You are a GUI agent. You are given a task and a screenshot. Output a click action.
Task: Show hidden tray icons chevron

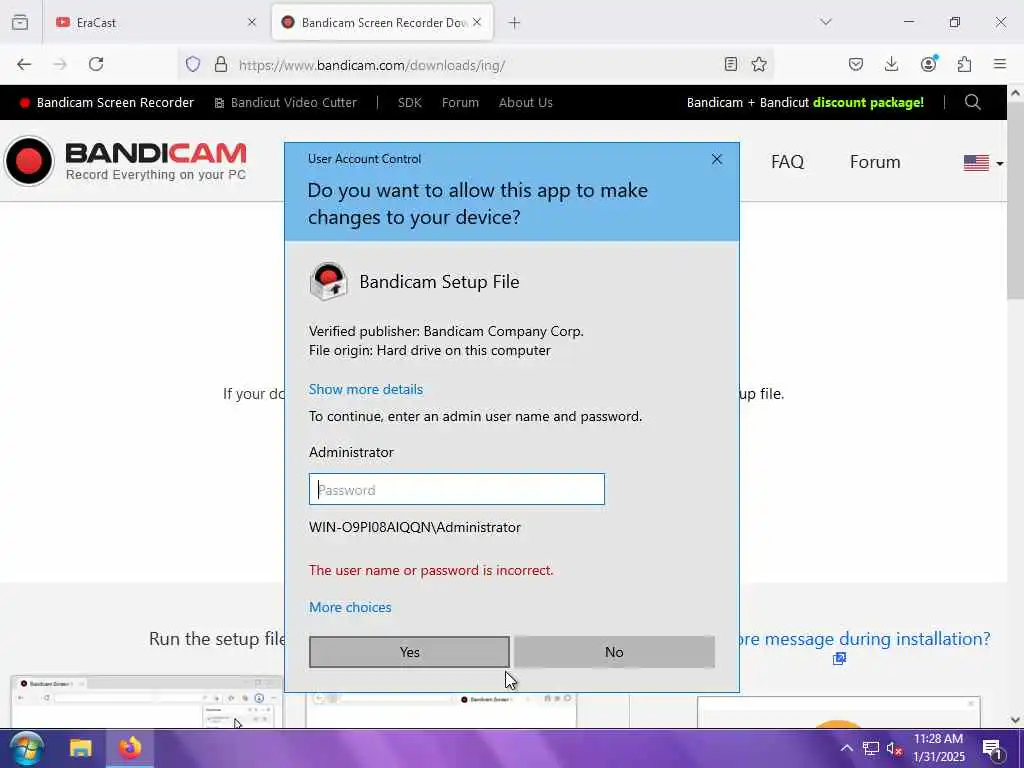(846, 748)
